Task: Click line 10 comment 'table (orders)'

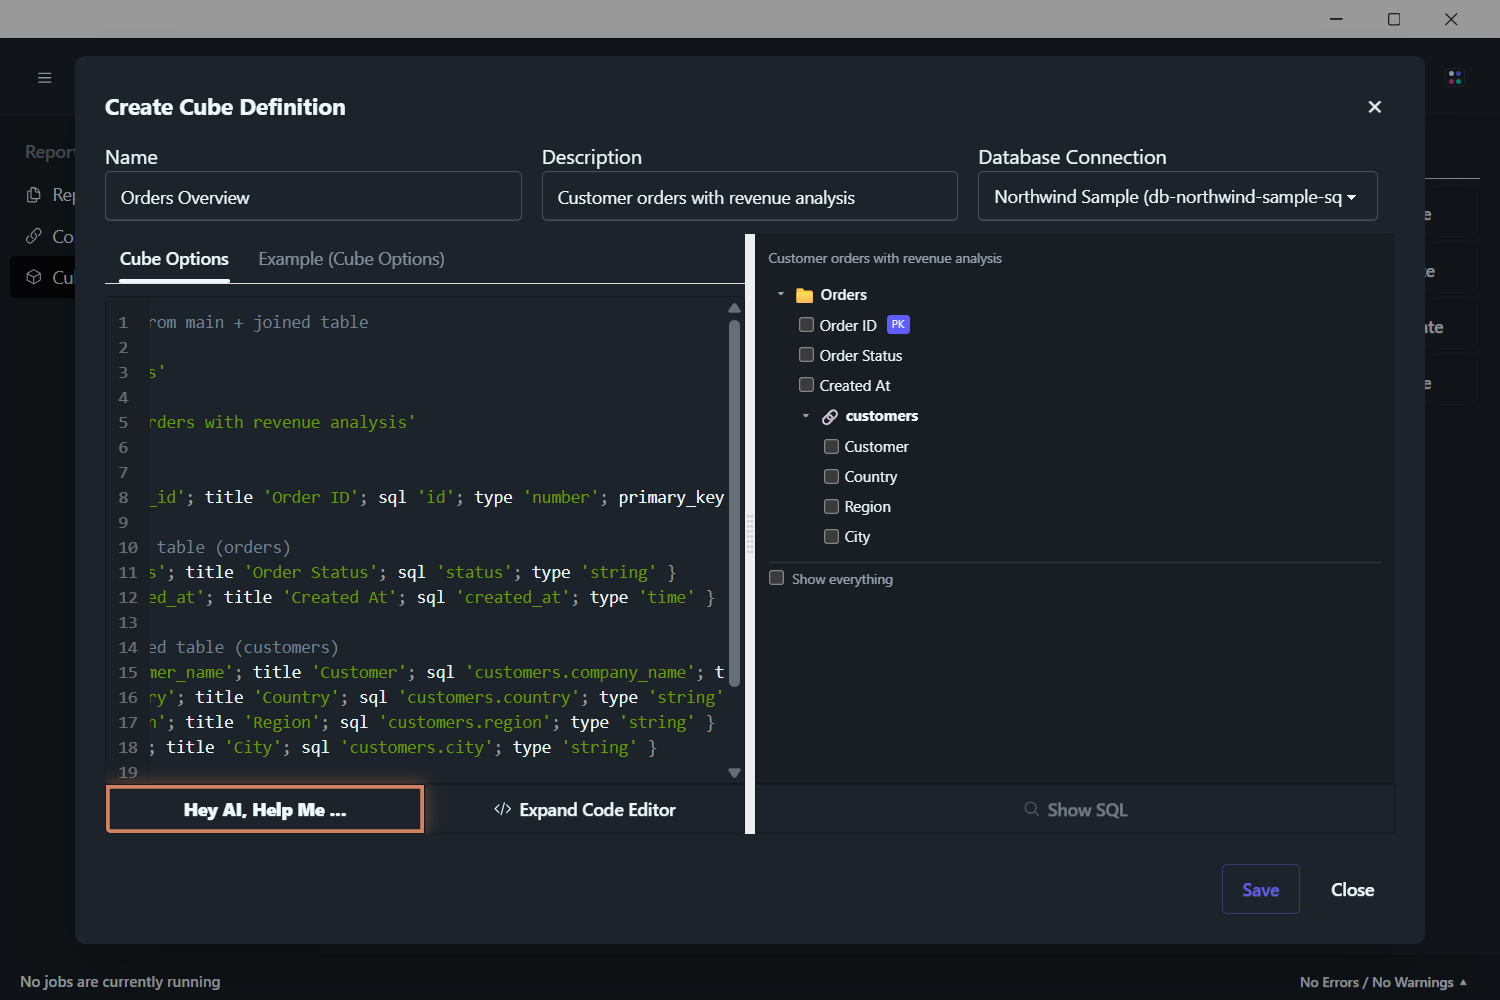Action: (223, 547)
